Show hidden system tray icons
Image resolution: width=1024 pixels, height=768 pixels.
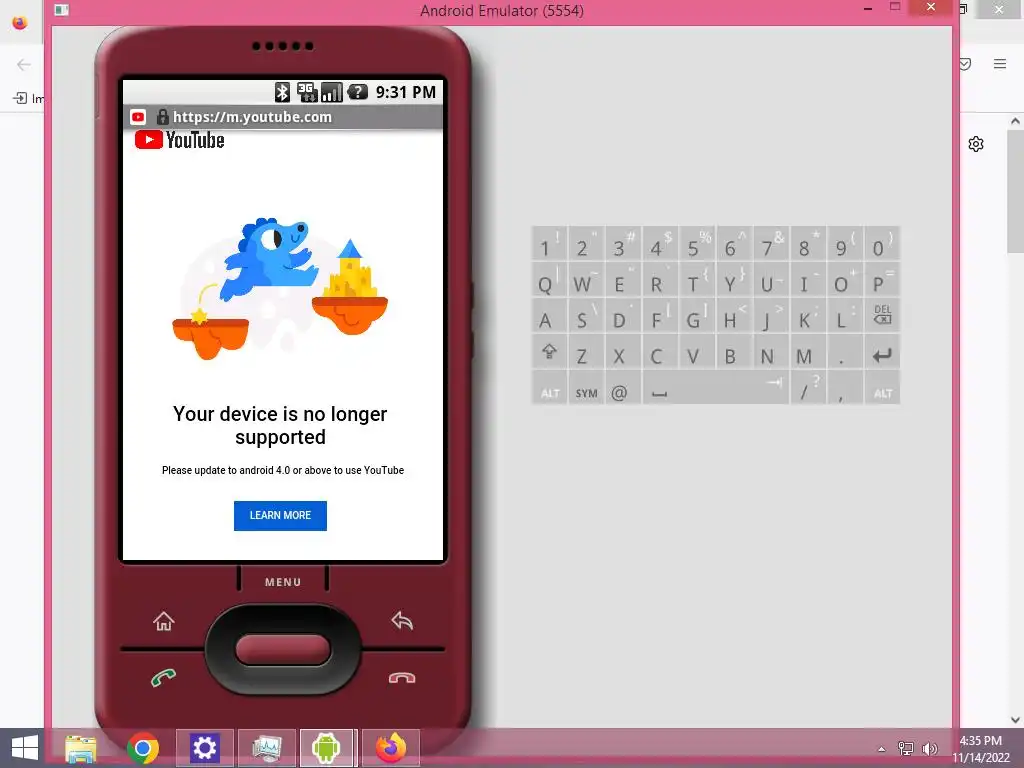coord(882,749)
